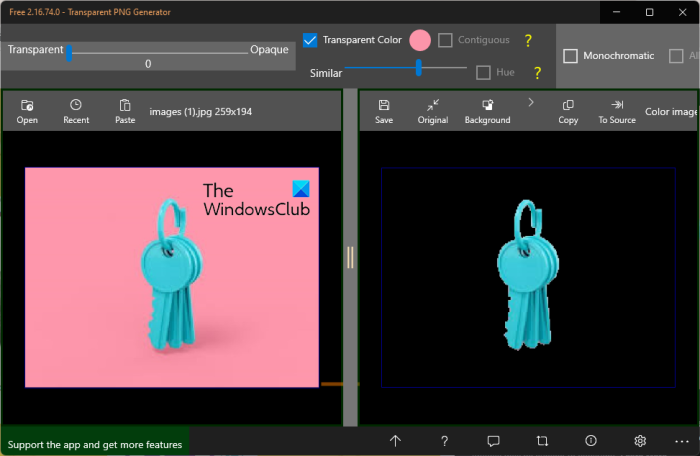Pick the pink transparent color swatch
Screen dimensions: 700x456
pos(420,41)
